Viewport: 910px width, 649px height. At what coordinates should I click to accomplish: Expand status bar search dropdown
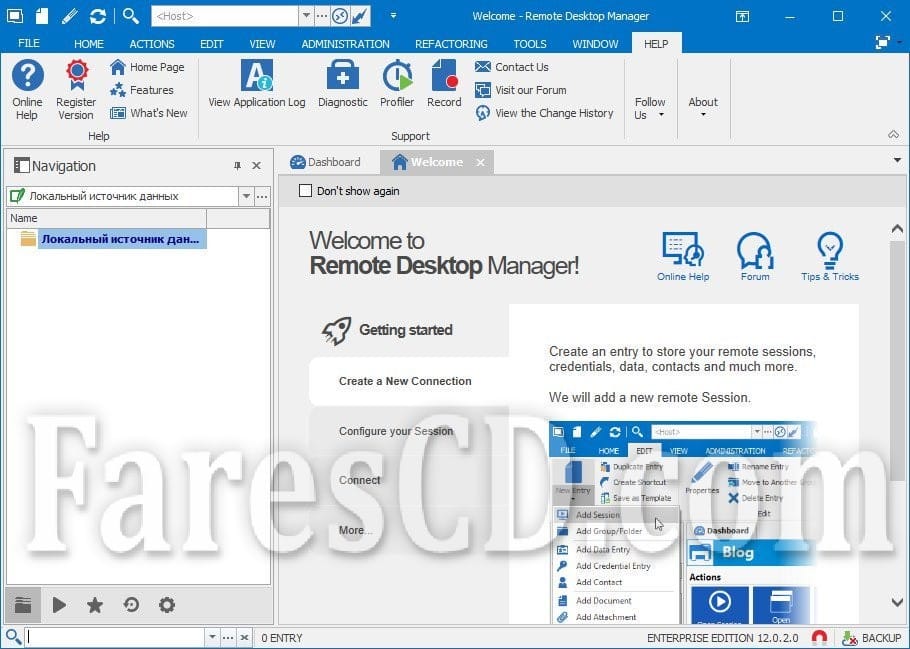click(212, 637)
